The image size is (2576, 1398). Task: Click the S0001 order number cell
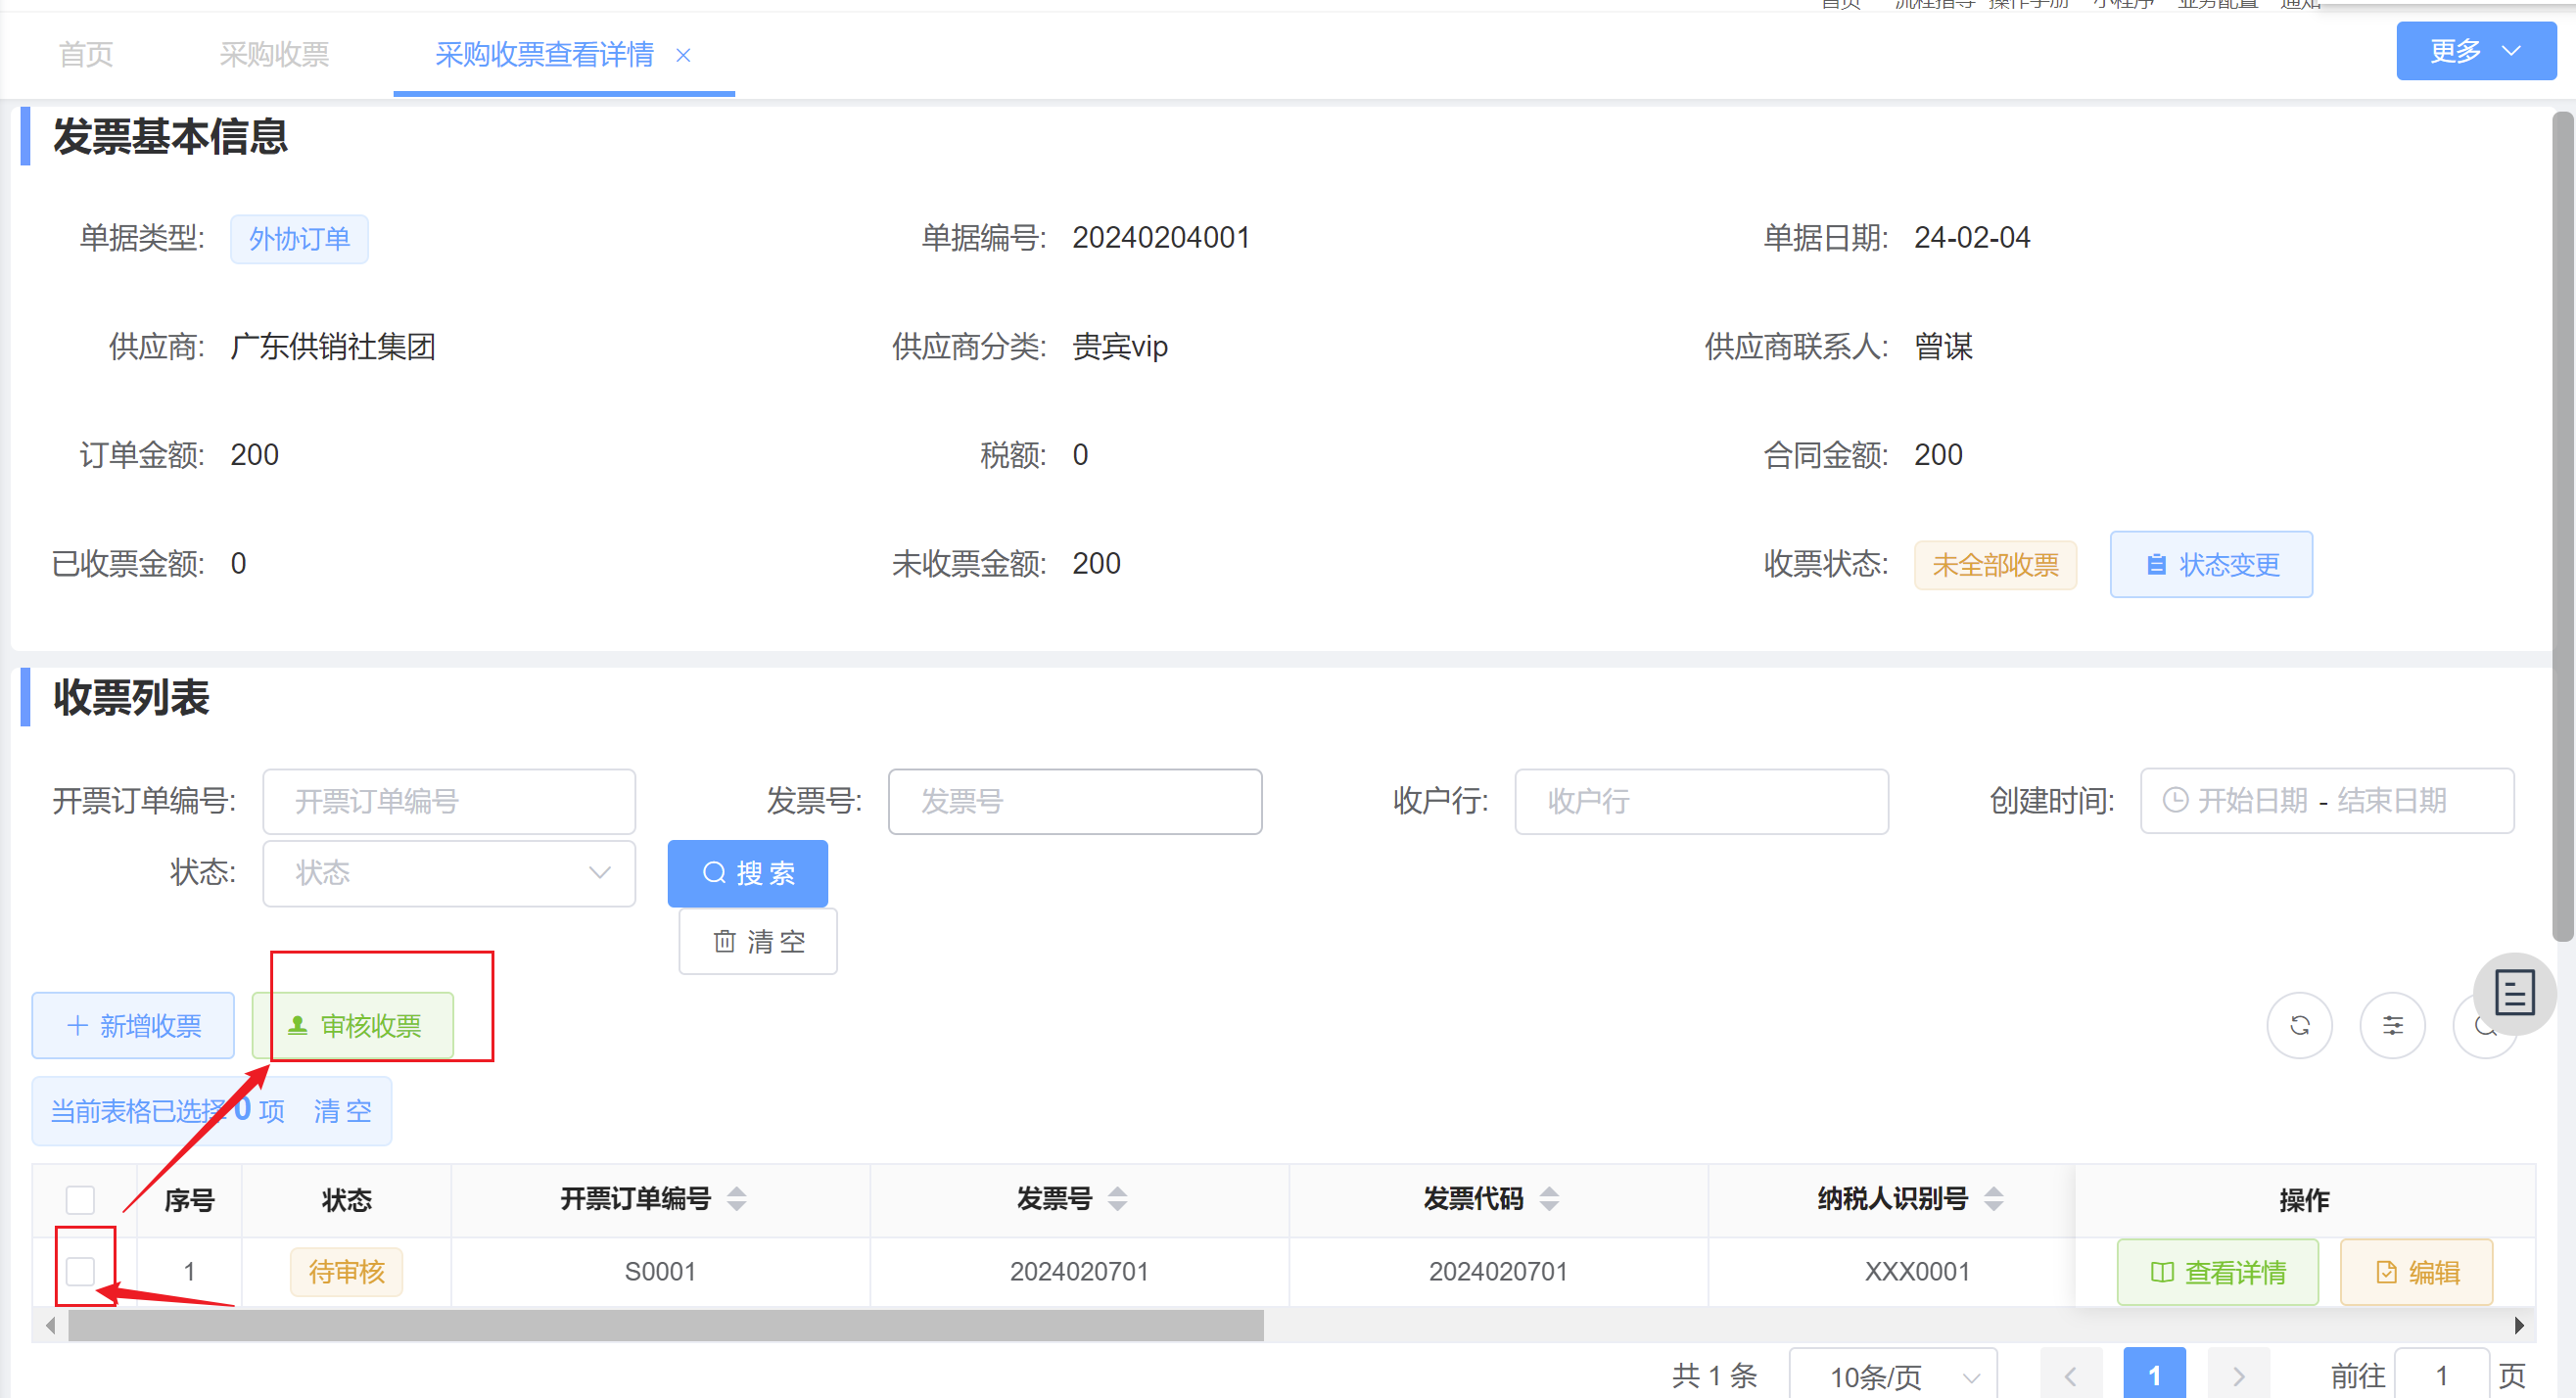pyautogui.click(x=660, y=1272)
